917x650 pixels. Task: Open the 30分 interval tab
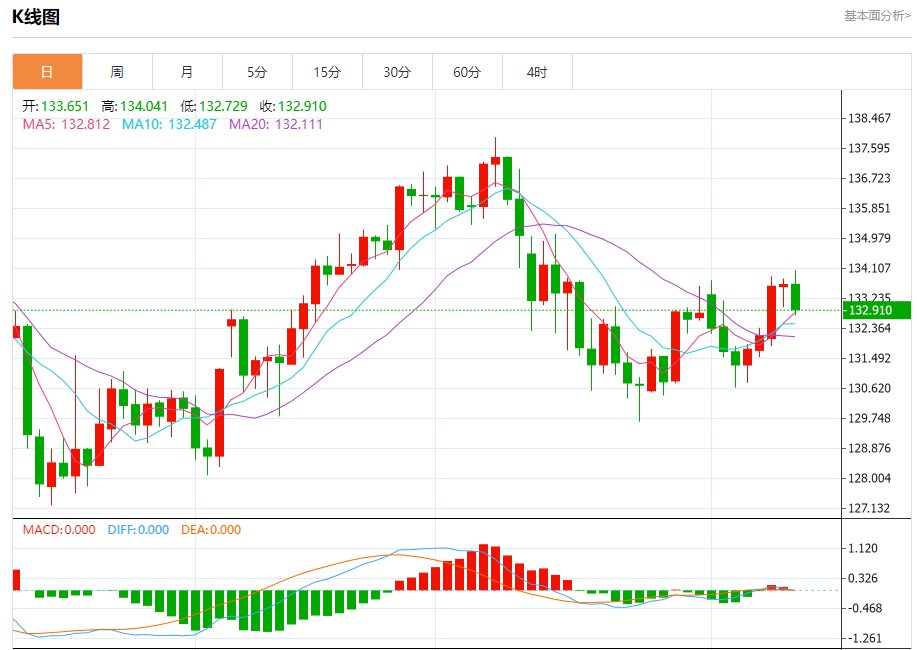(397, 72)
